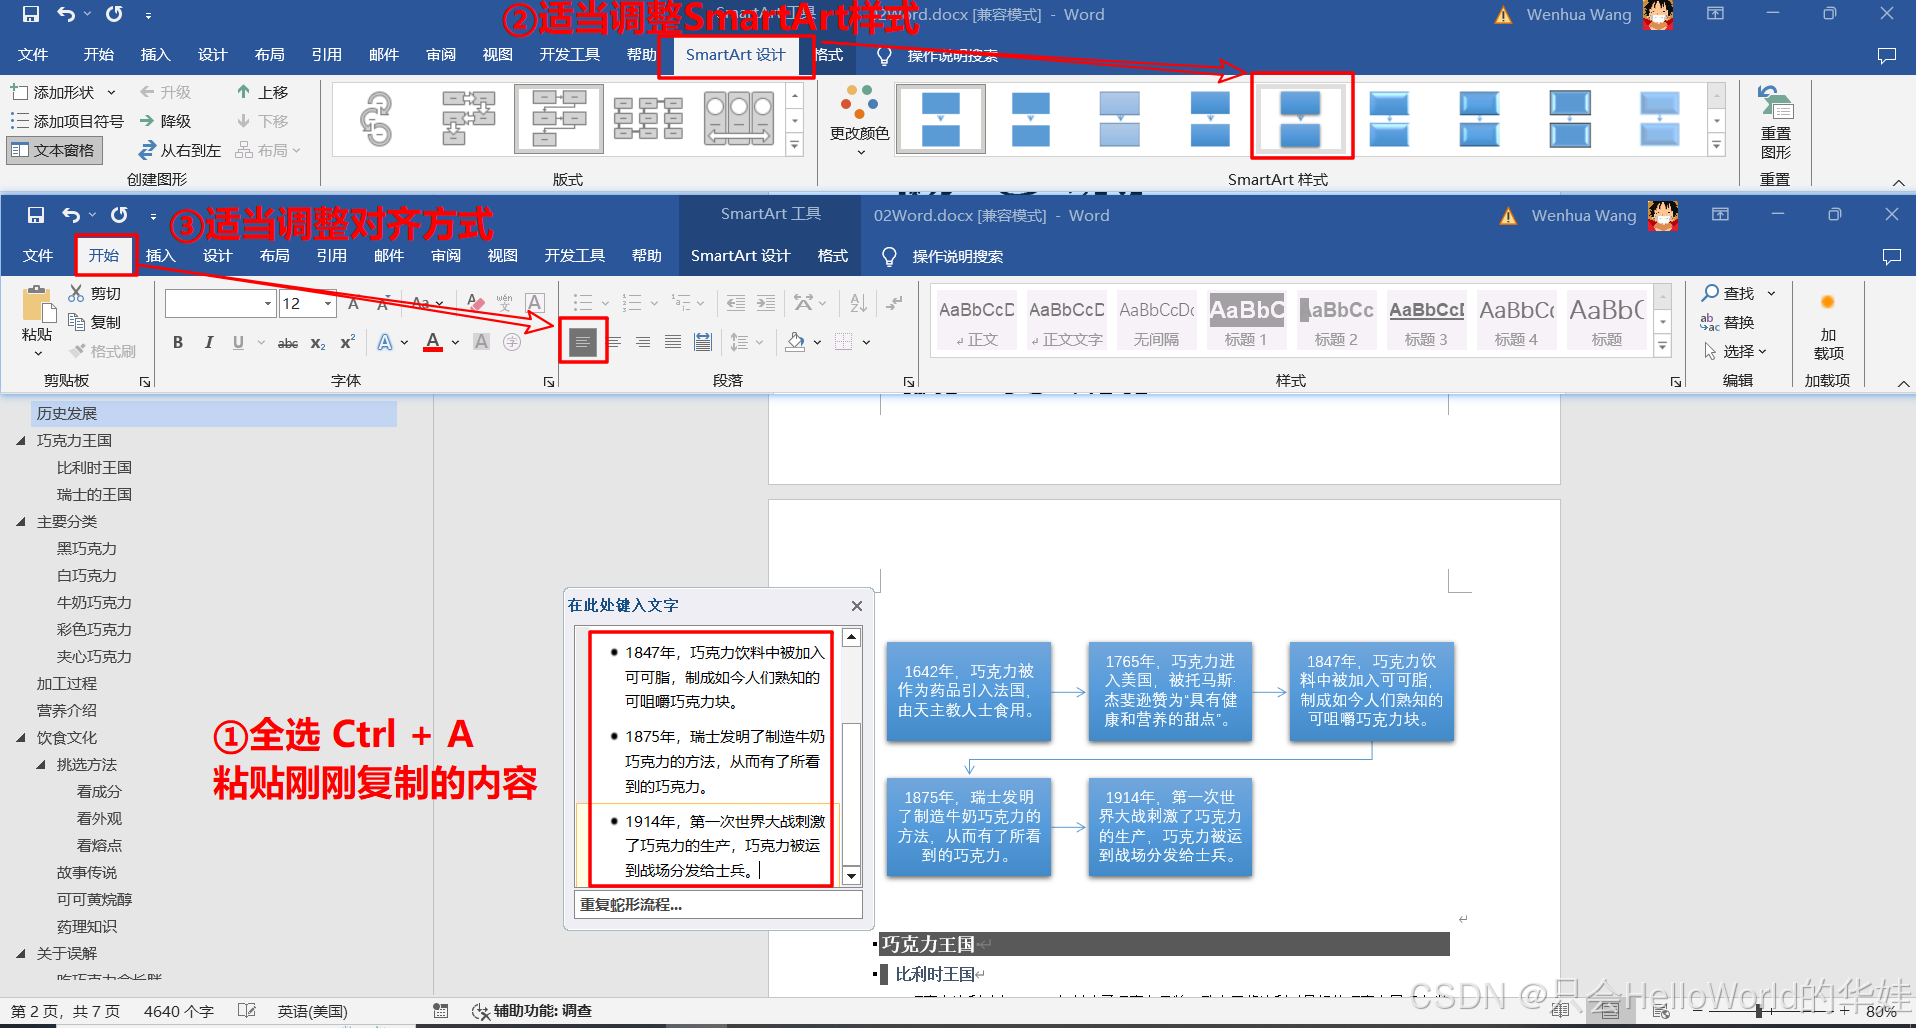Open 审阅 tab in lower Word window

446,256
